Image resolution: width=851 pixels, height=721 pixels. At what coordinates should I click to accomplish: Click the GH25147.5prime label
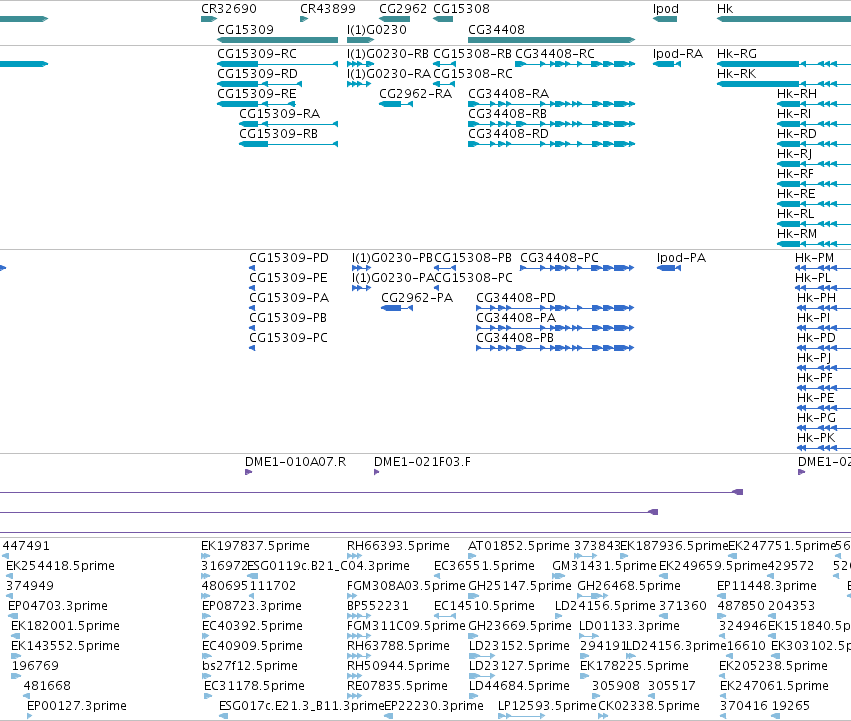point(520,586)
